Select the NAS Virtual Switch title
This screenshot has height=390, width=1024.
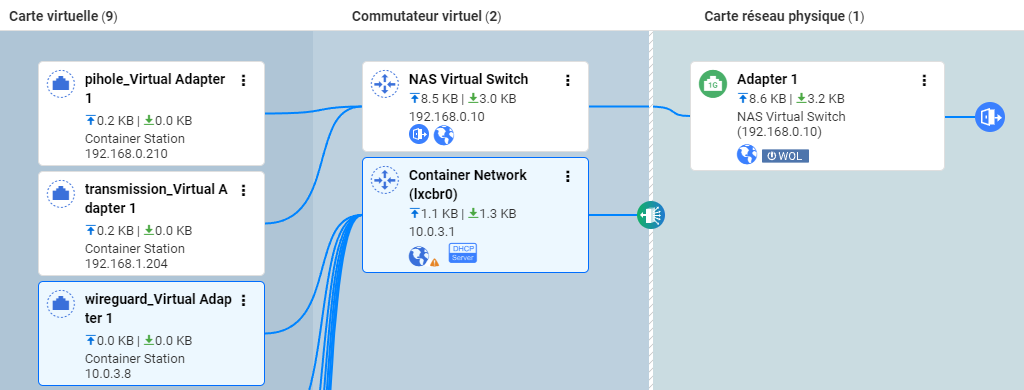468,79
